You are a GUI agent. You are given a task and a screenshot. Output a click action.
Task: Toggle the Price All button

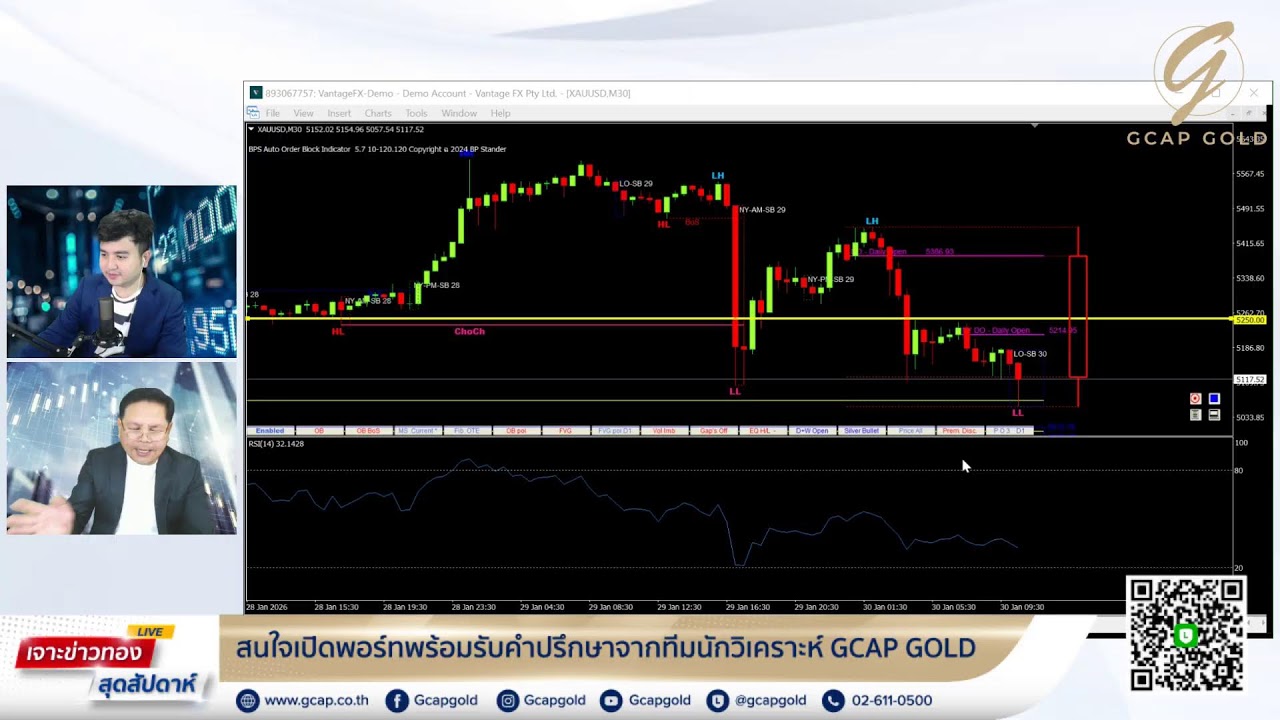(910, 431)
